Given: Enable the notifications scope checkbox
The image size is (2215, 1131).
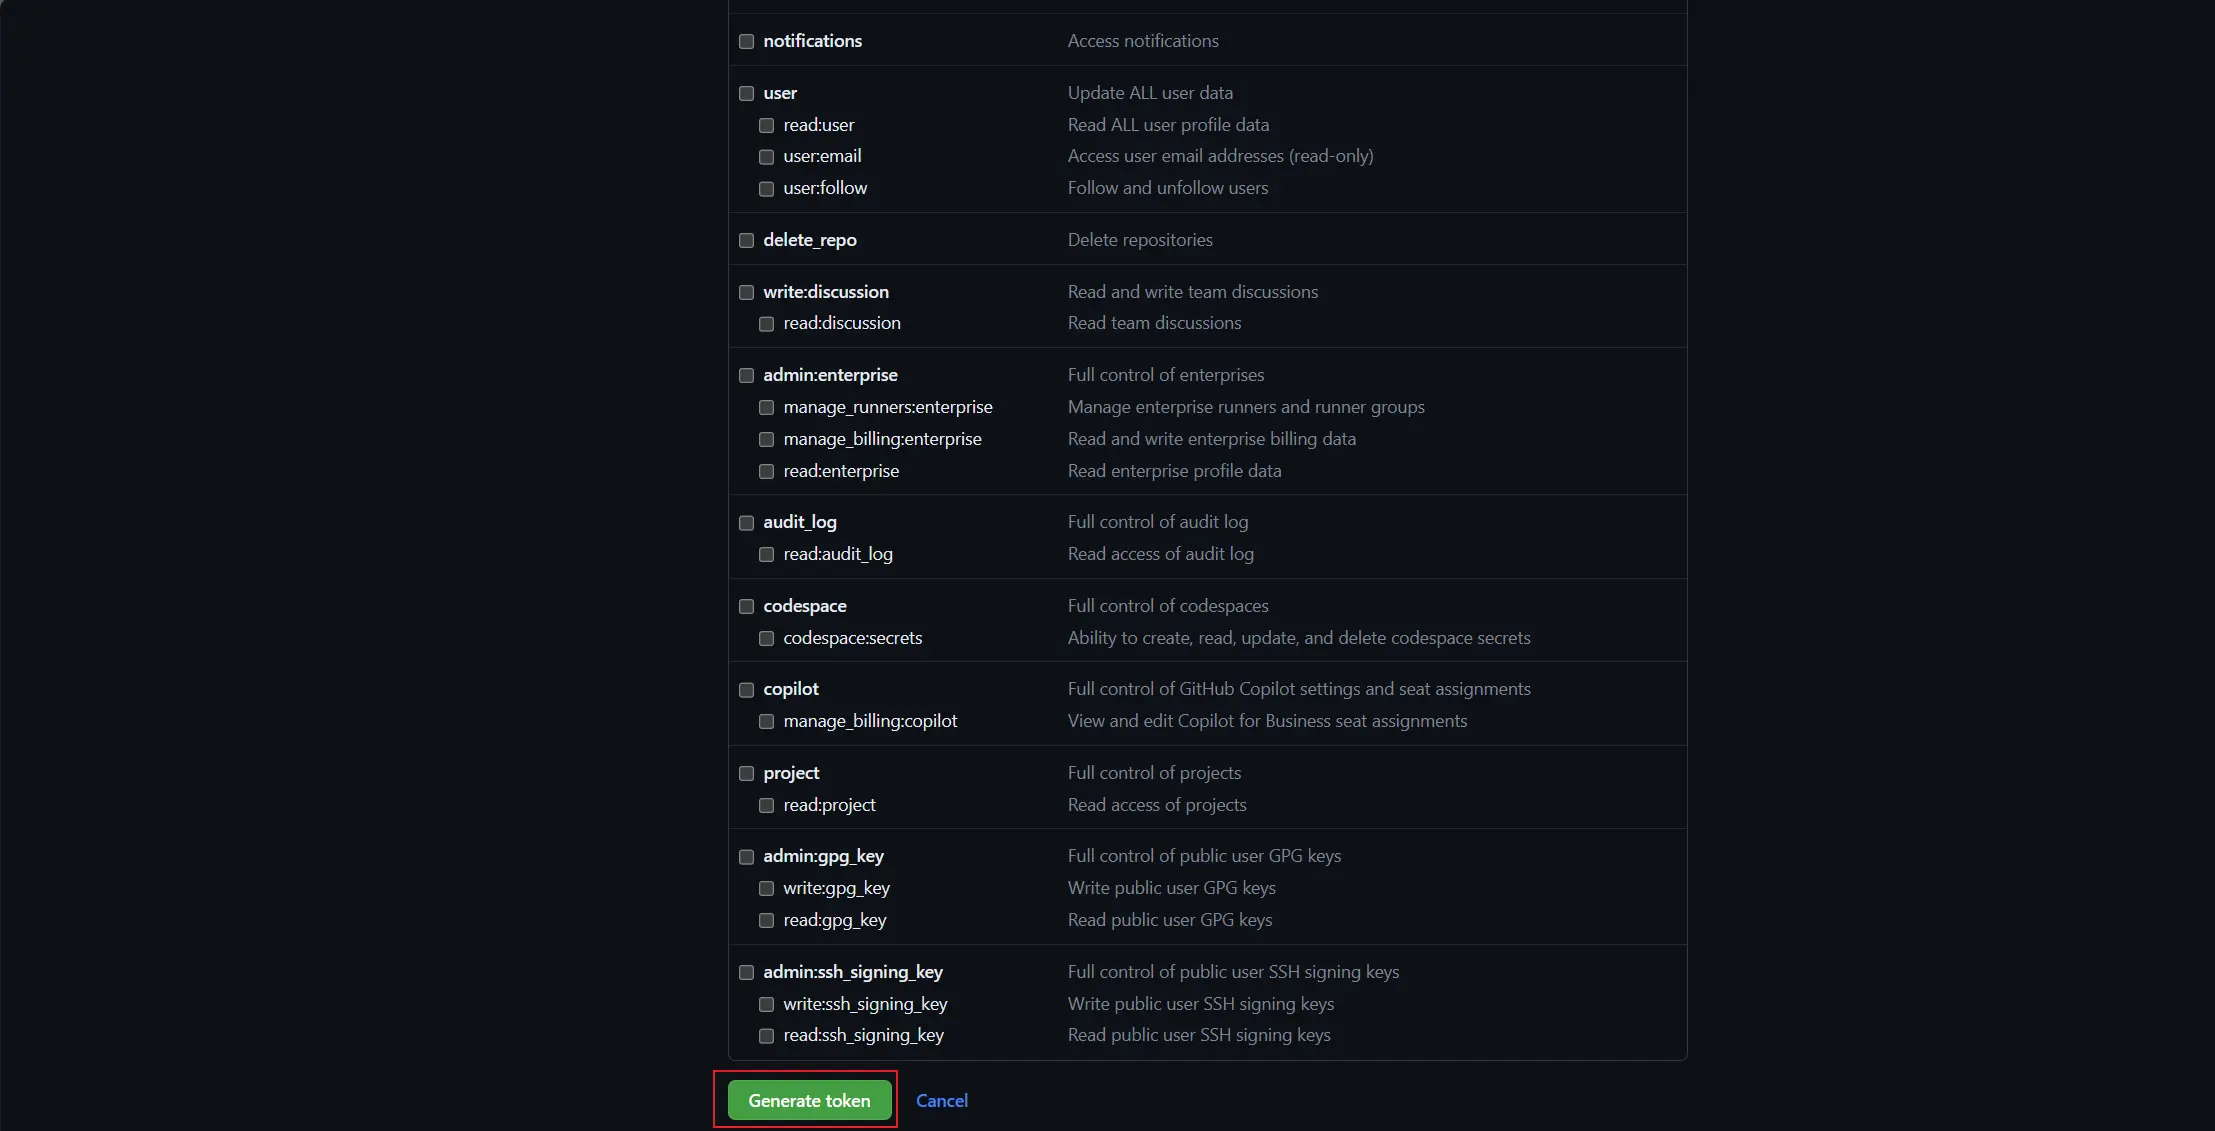Looking at the screenshot, I should tap(746, 41).
